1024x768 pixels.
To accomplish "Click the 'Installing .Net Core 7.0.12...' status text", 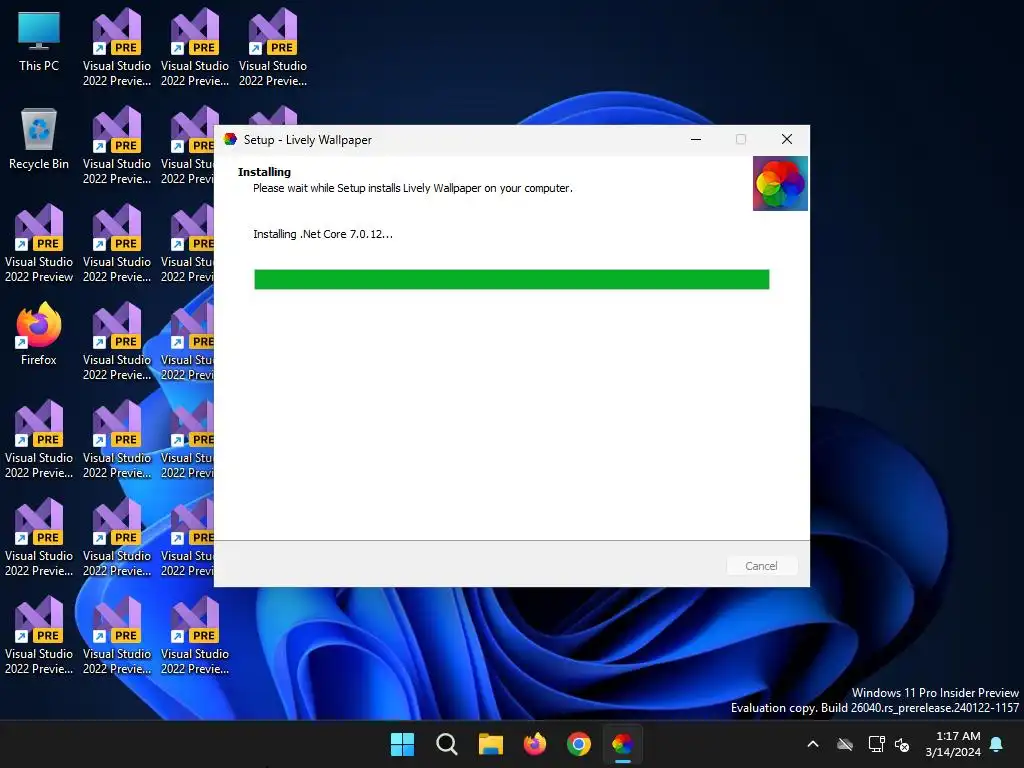I will click(x=323, y=234).
